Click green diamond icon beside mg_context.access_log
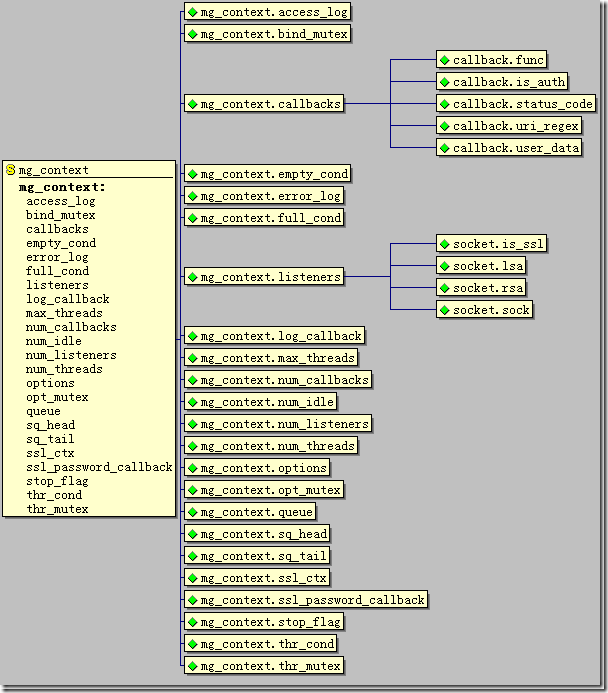 point(193,12)
